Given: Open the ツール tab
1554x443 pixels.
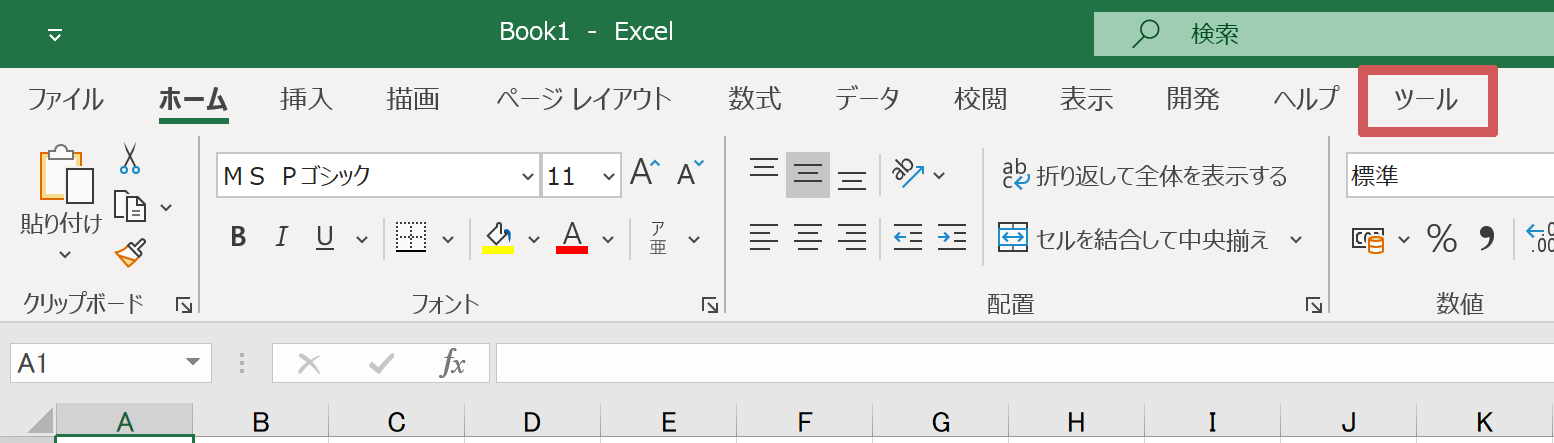Looking at the screenshot, I should [1426, 99].
